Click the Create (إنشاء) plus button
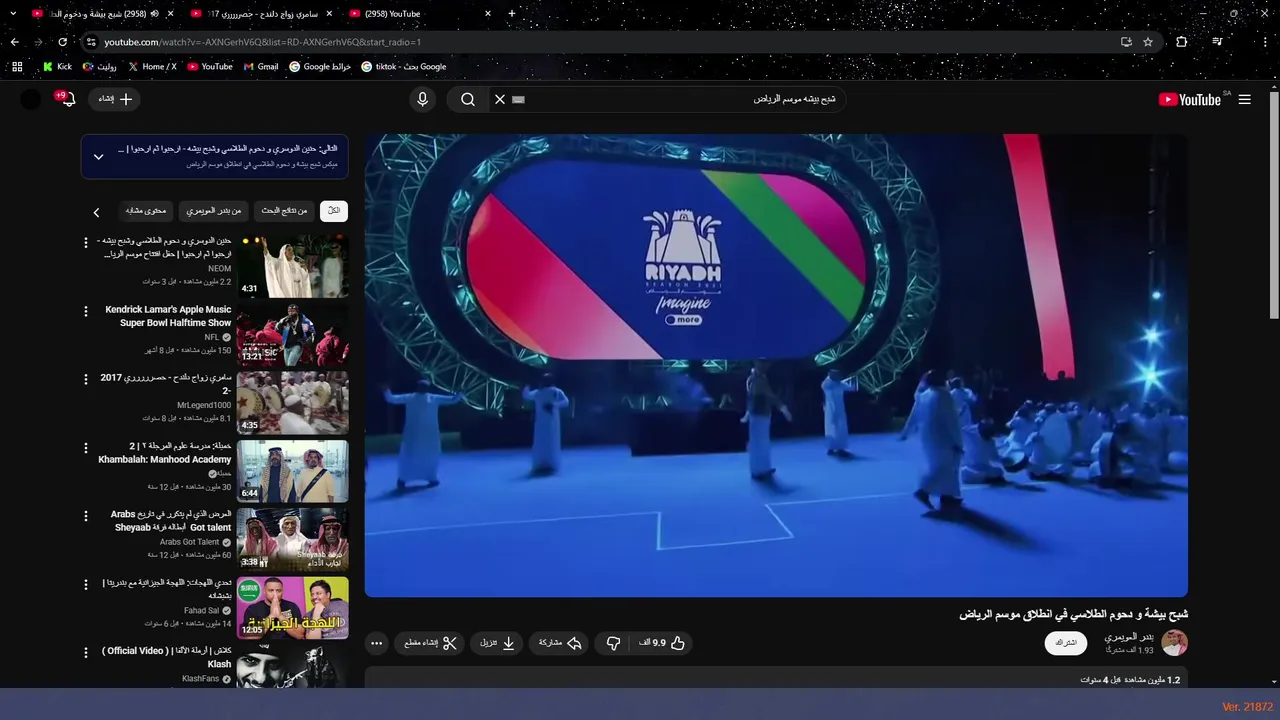This screenshot has height=720, width=1280. 115,99
